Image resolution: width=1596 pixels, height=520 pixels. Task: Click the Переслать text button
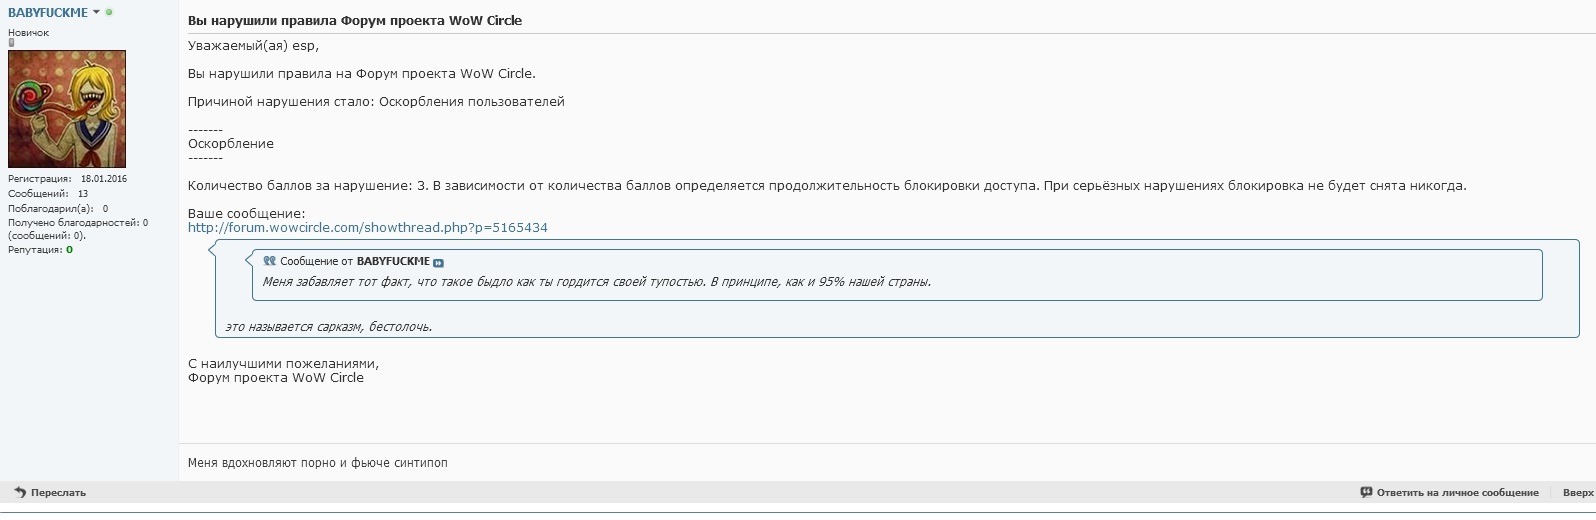58,493
